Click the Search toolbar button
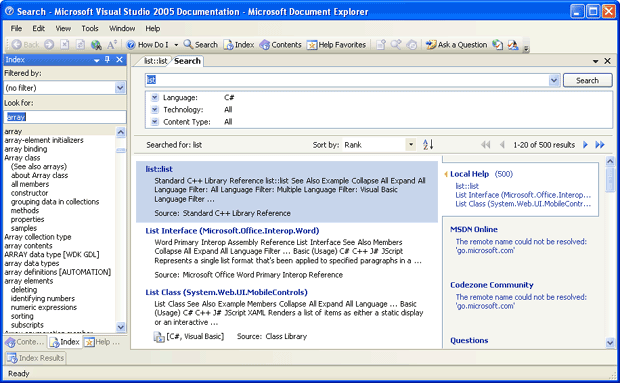620x383 pixels. coord(201,45)
